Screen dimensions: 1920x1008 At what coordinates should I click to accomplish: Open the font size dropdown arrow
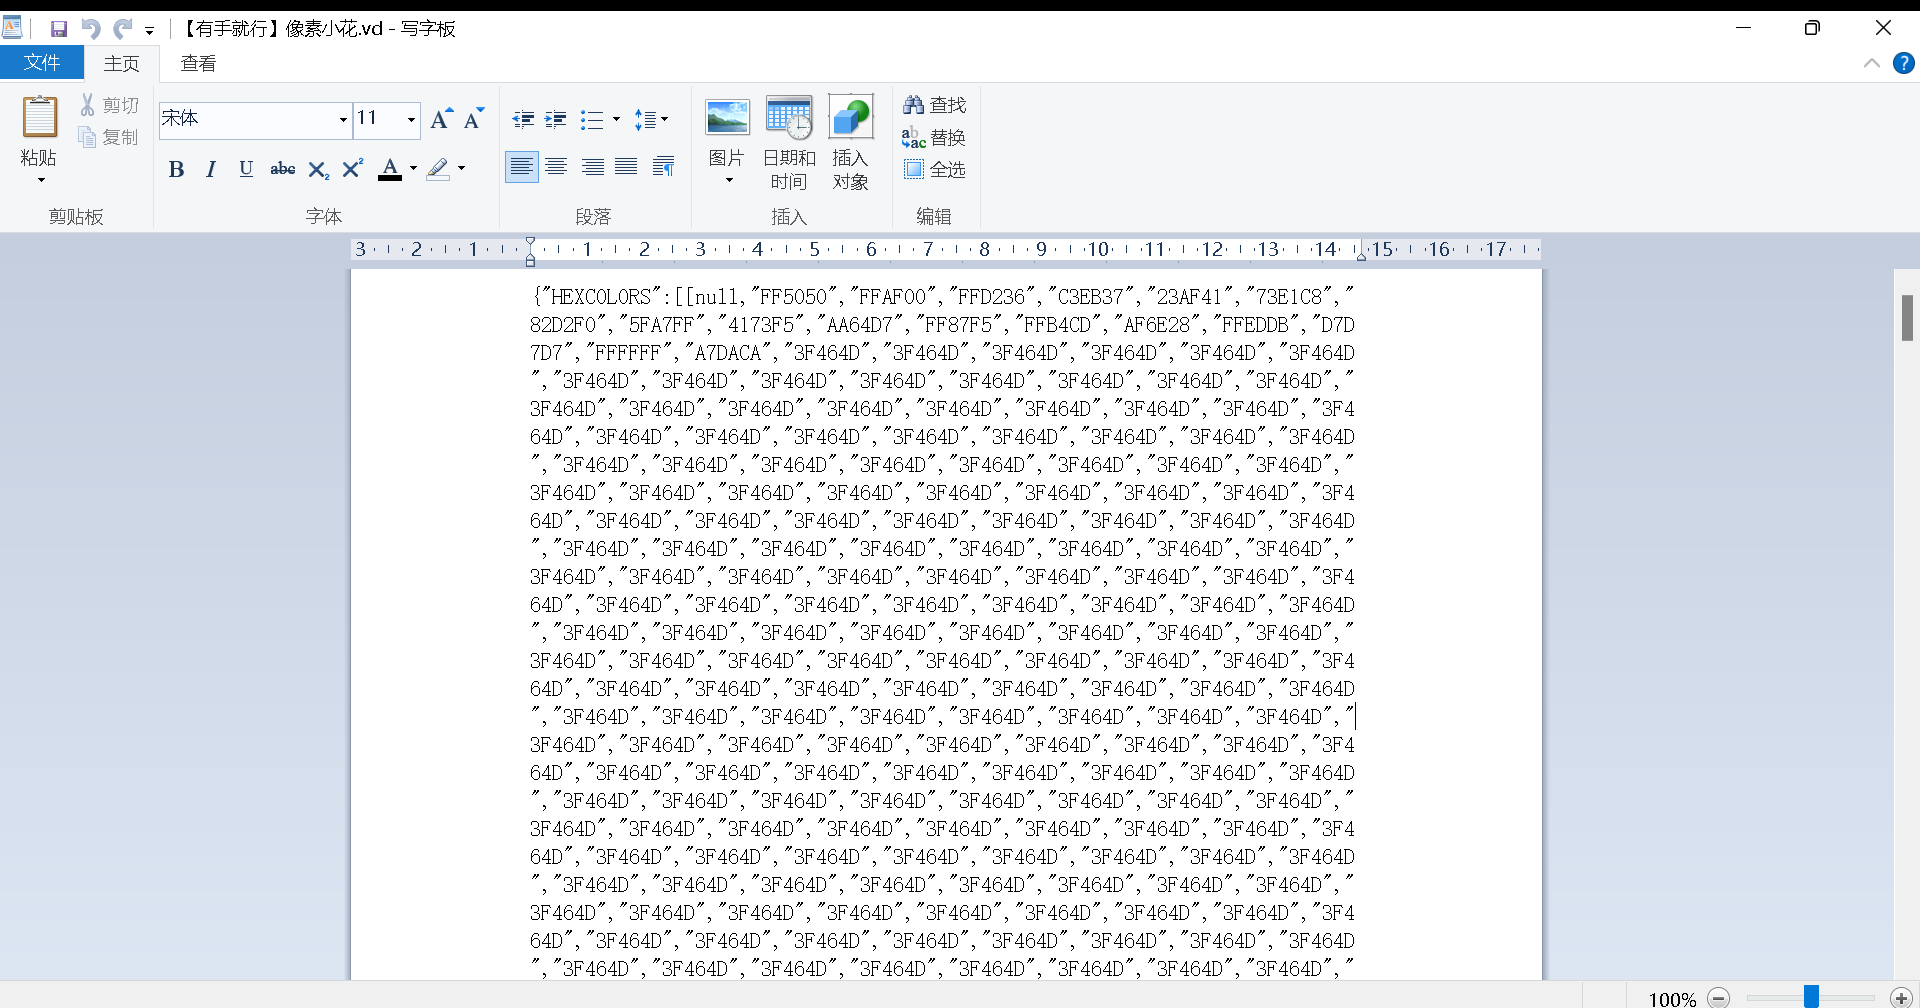pos(411,120)
